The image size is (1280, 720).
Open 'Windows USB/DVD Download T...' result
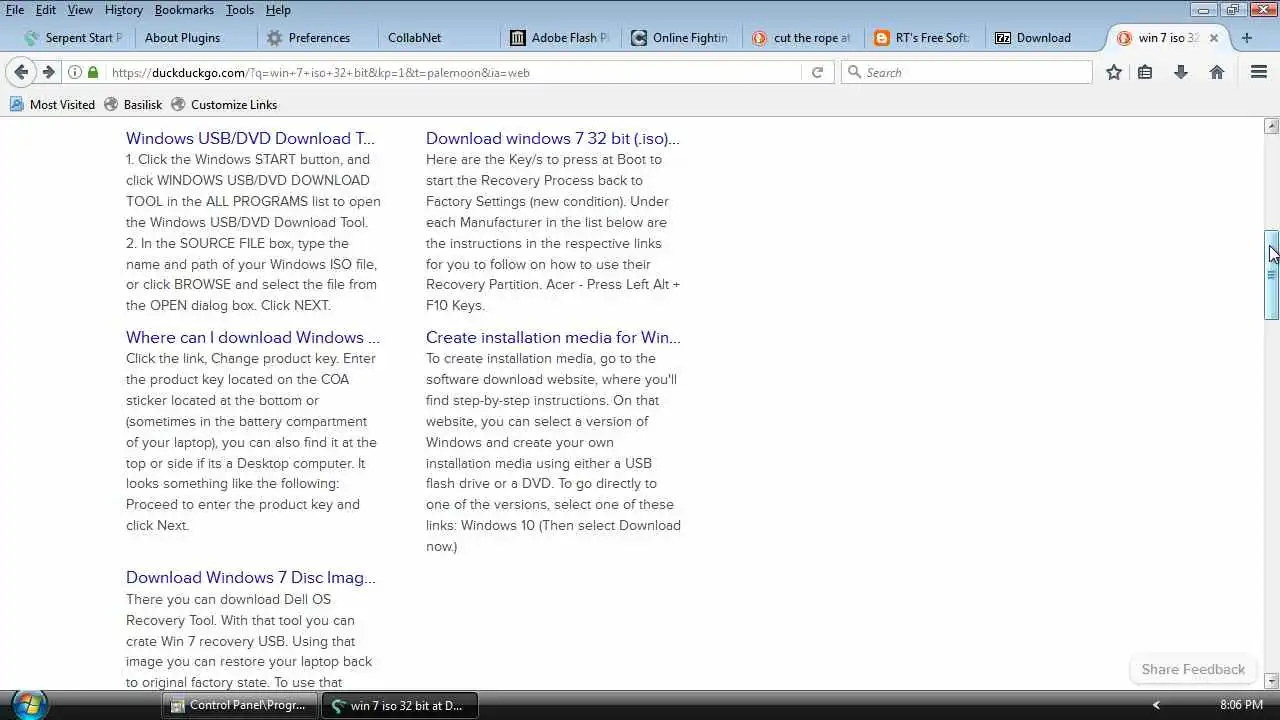pyautogui.click(x=250, y=138)
